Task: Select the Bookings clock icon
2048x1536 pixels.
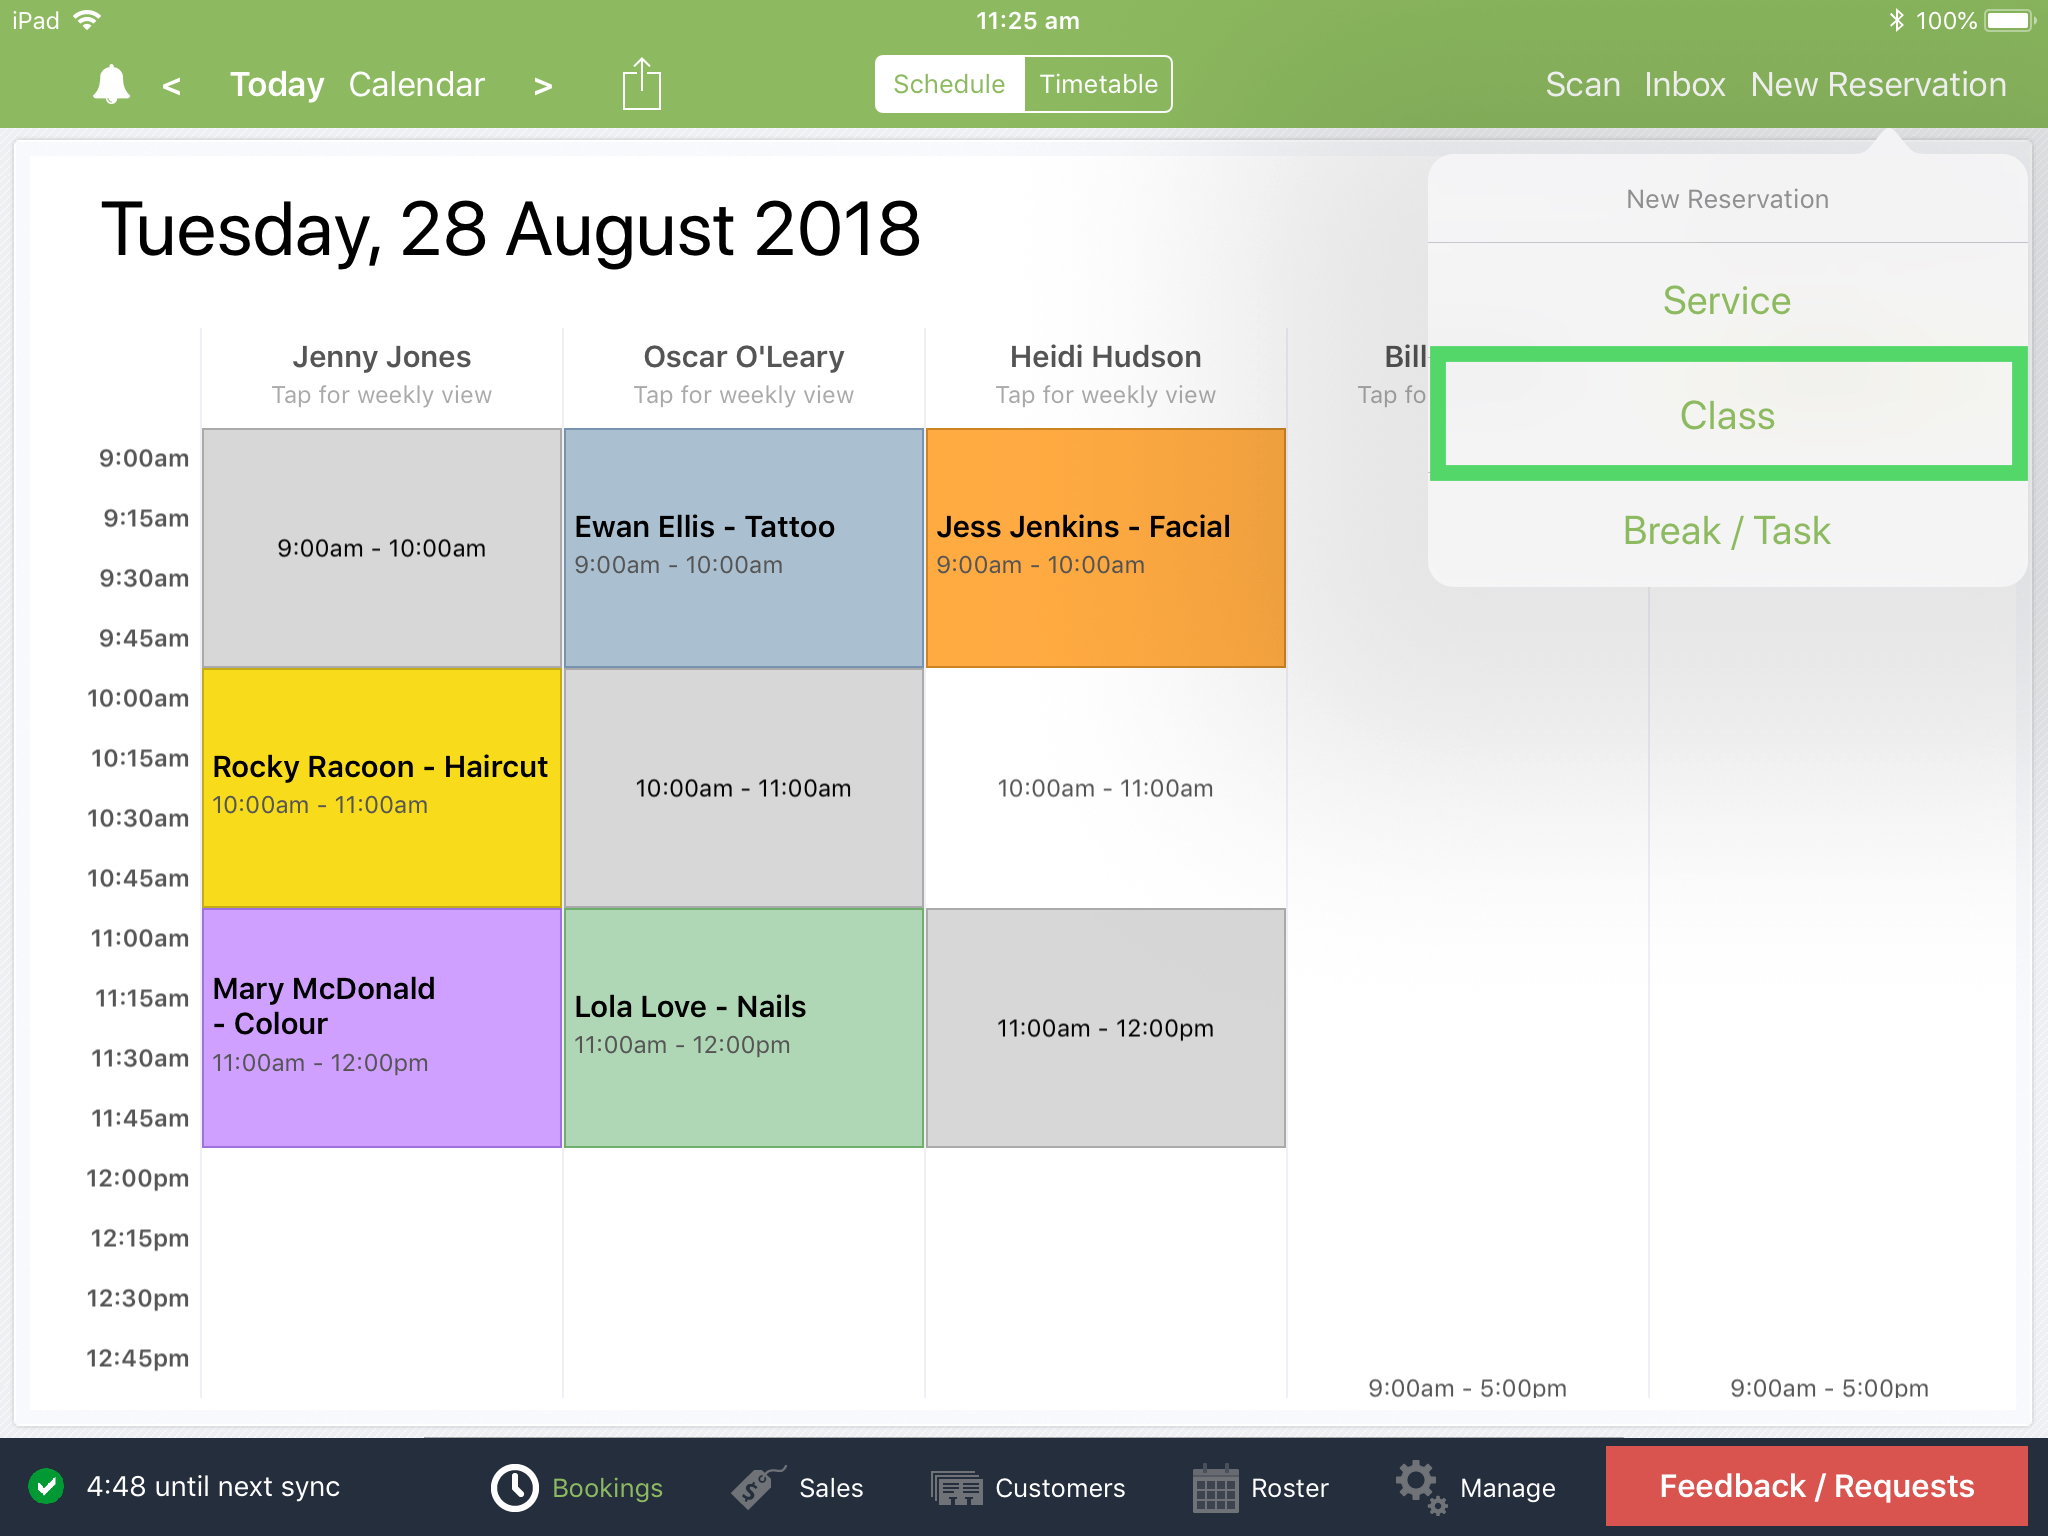Action: click(x=514, y=1487)
